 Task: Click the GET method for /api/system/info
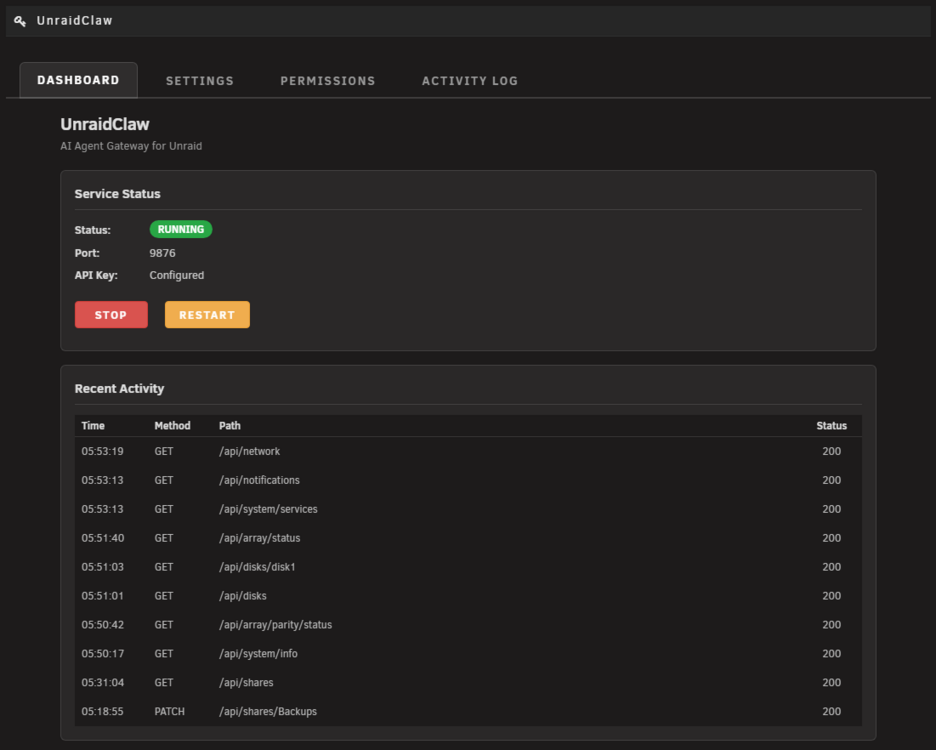point(164,654)
